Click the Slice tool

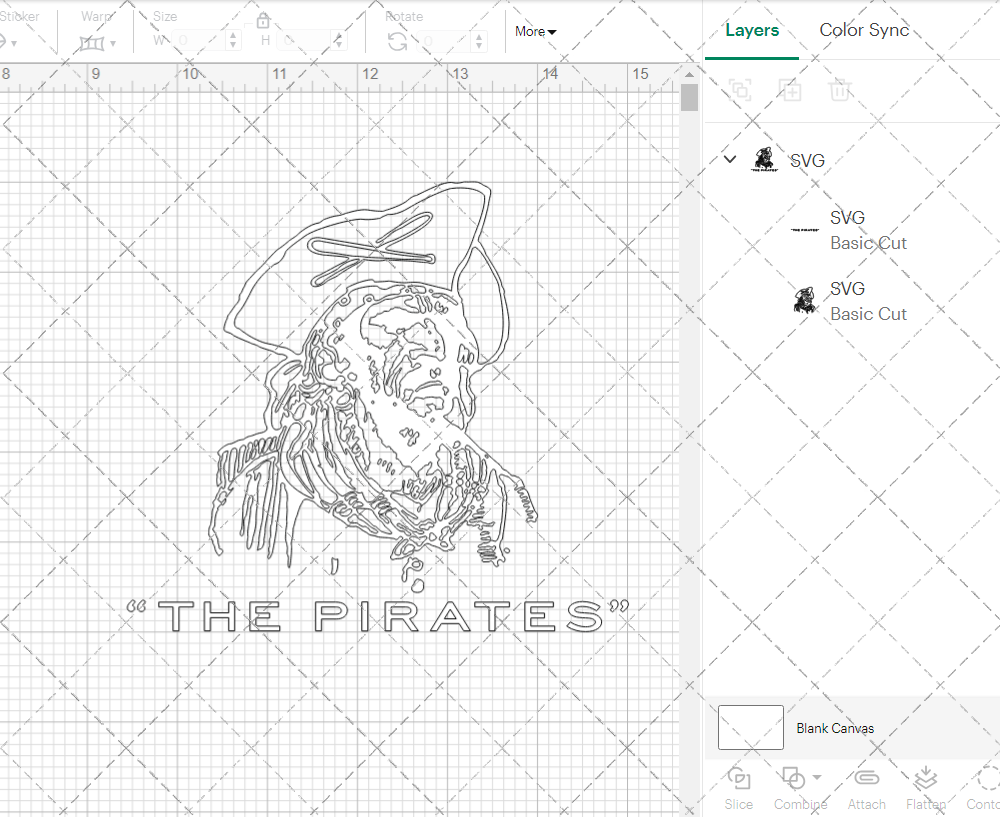(739, 788)
